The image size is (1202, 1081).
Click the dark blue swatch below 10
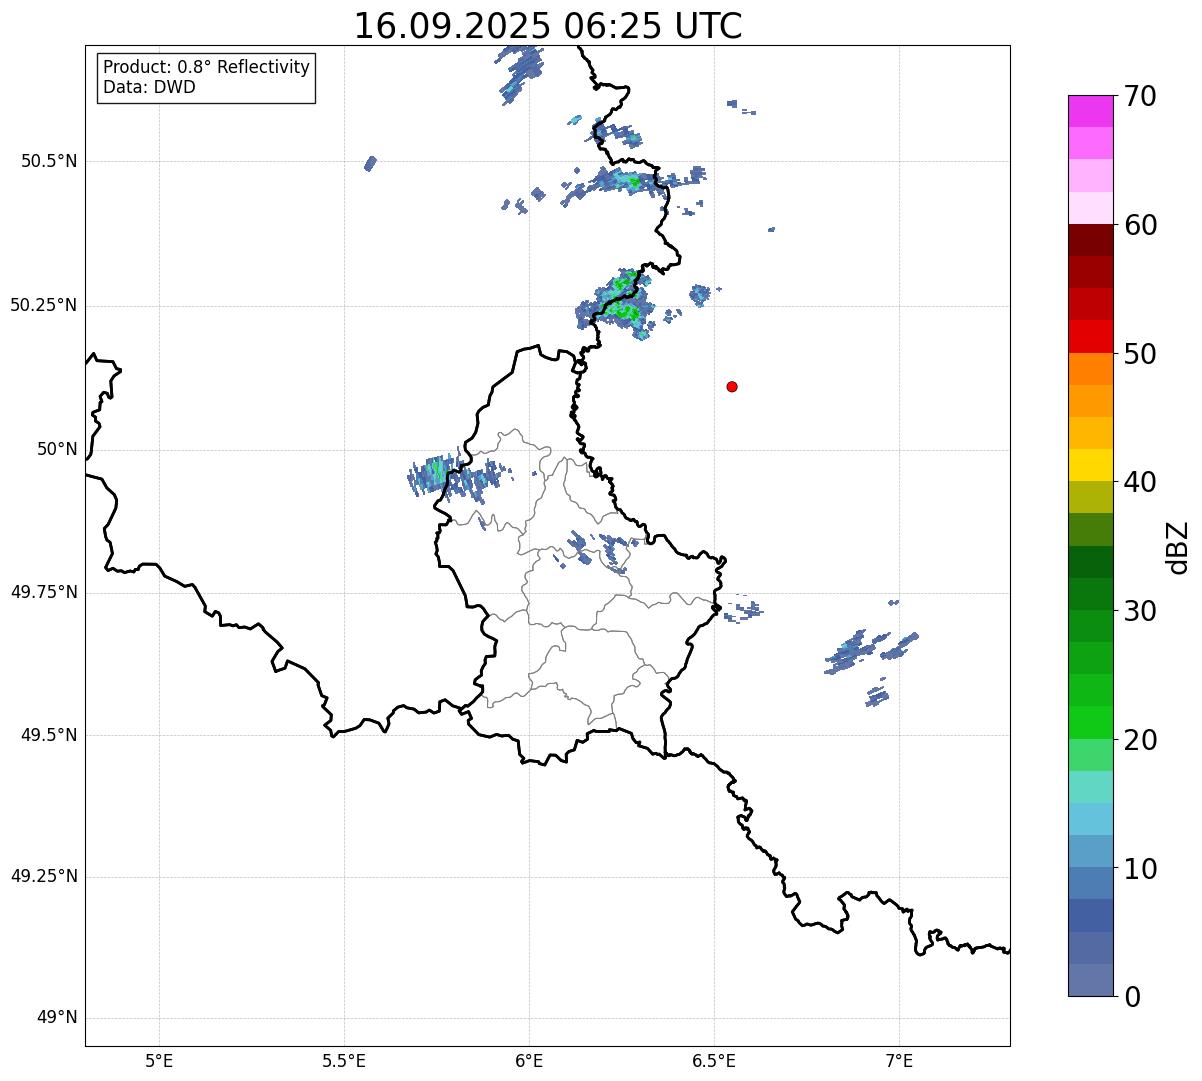click(1090, 915)
